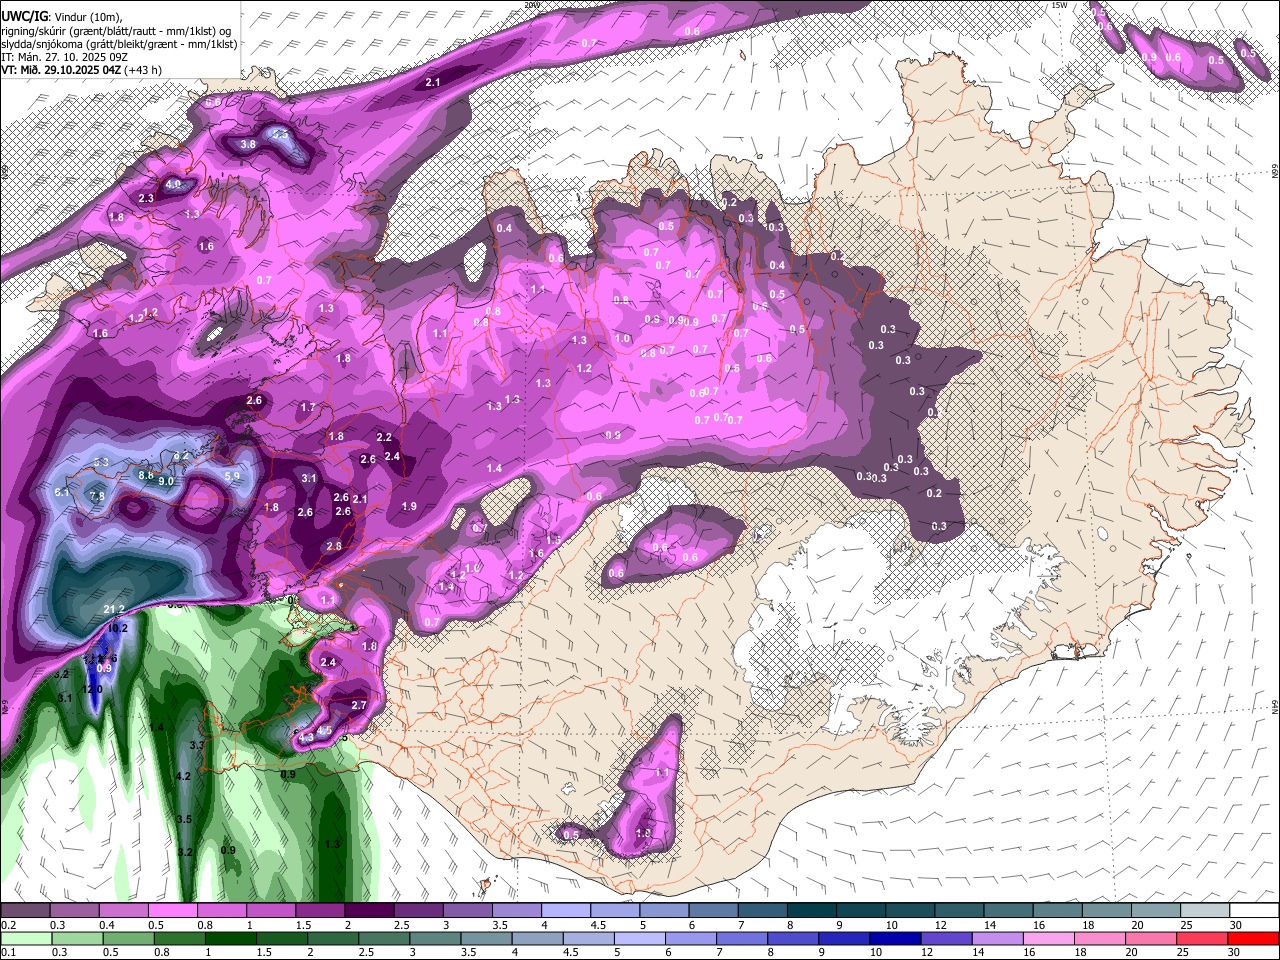
Task: Click the '8.8' value on the map
Action: click(146, 476)
